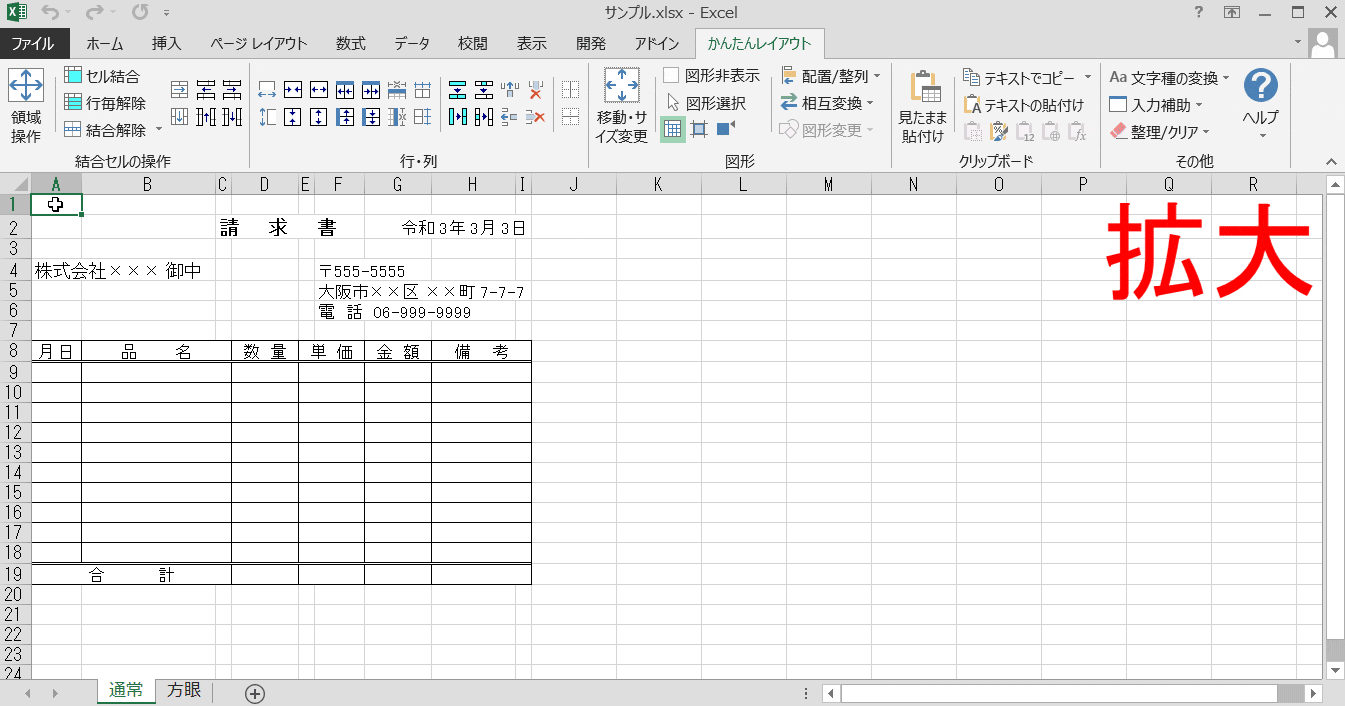Open the quick access toolbar customize arrow

(x=166, y=14)
